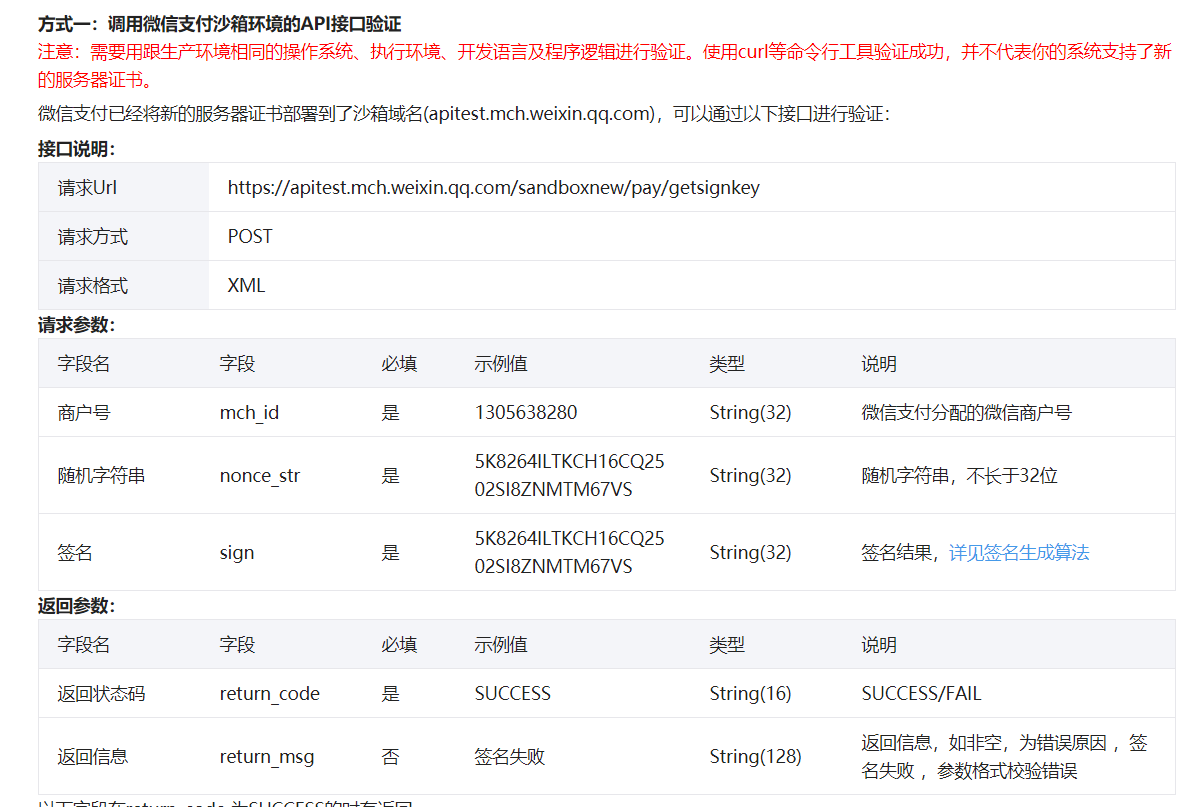Click the nonce_str field name

[x=260, y=476]
